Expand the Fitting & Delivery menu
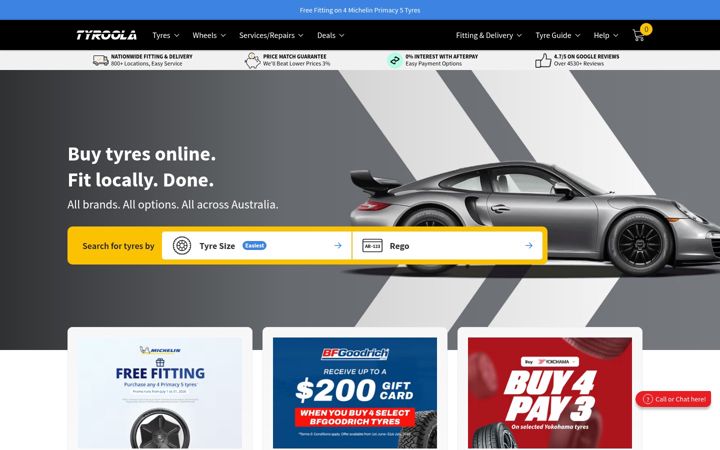The width and height of the screenshot is (720, 450). coord(489,35)
